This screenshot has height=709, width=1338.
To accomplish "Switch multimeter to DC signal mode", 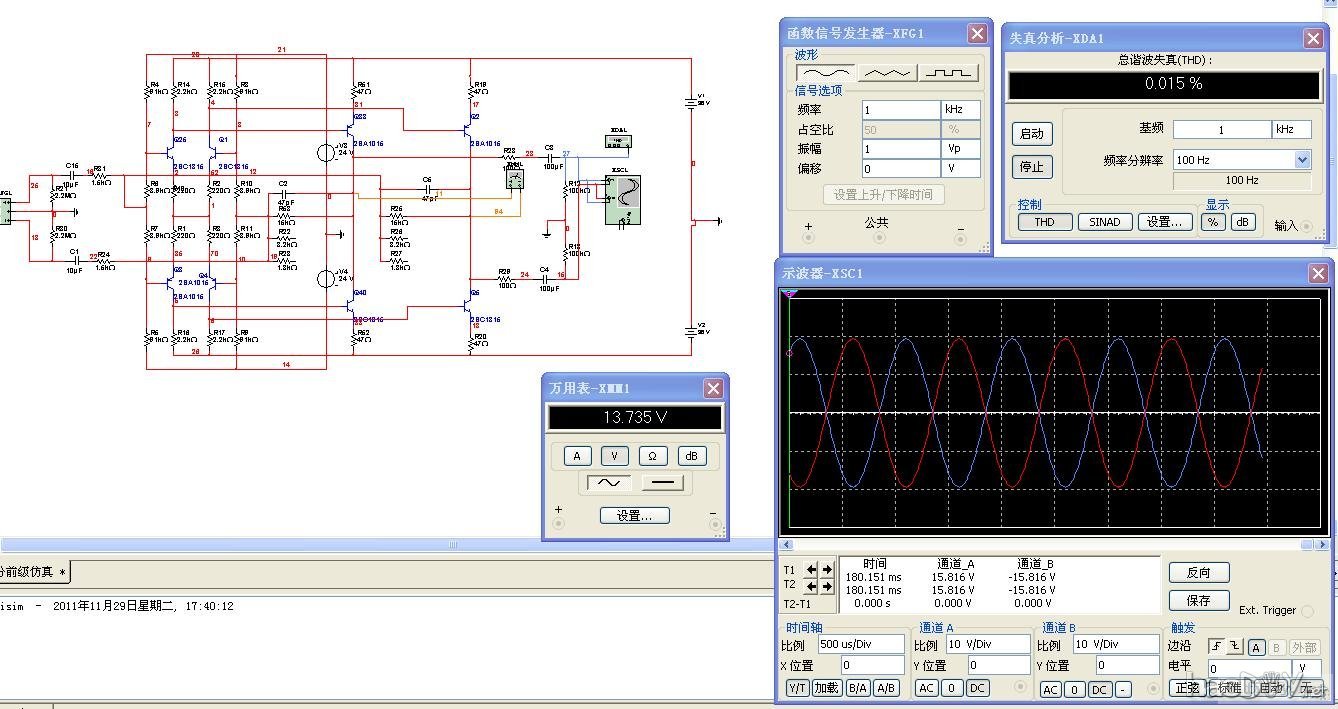I will 662,483.
